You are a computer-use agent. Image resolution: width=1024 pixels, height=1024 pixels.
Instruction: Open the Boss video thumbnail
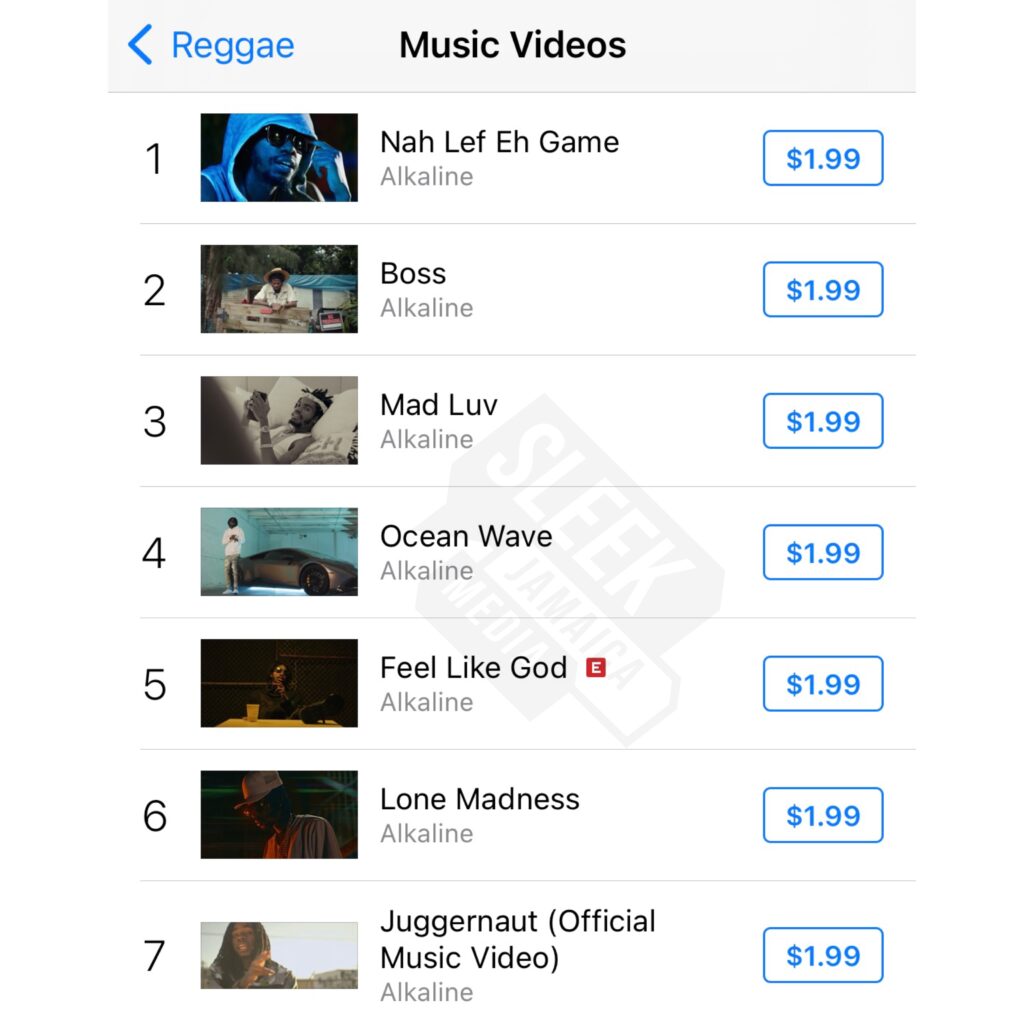coord(279,289)
